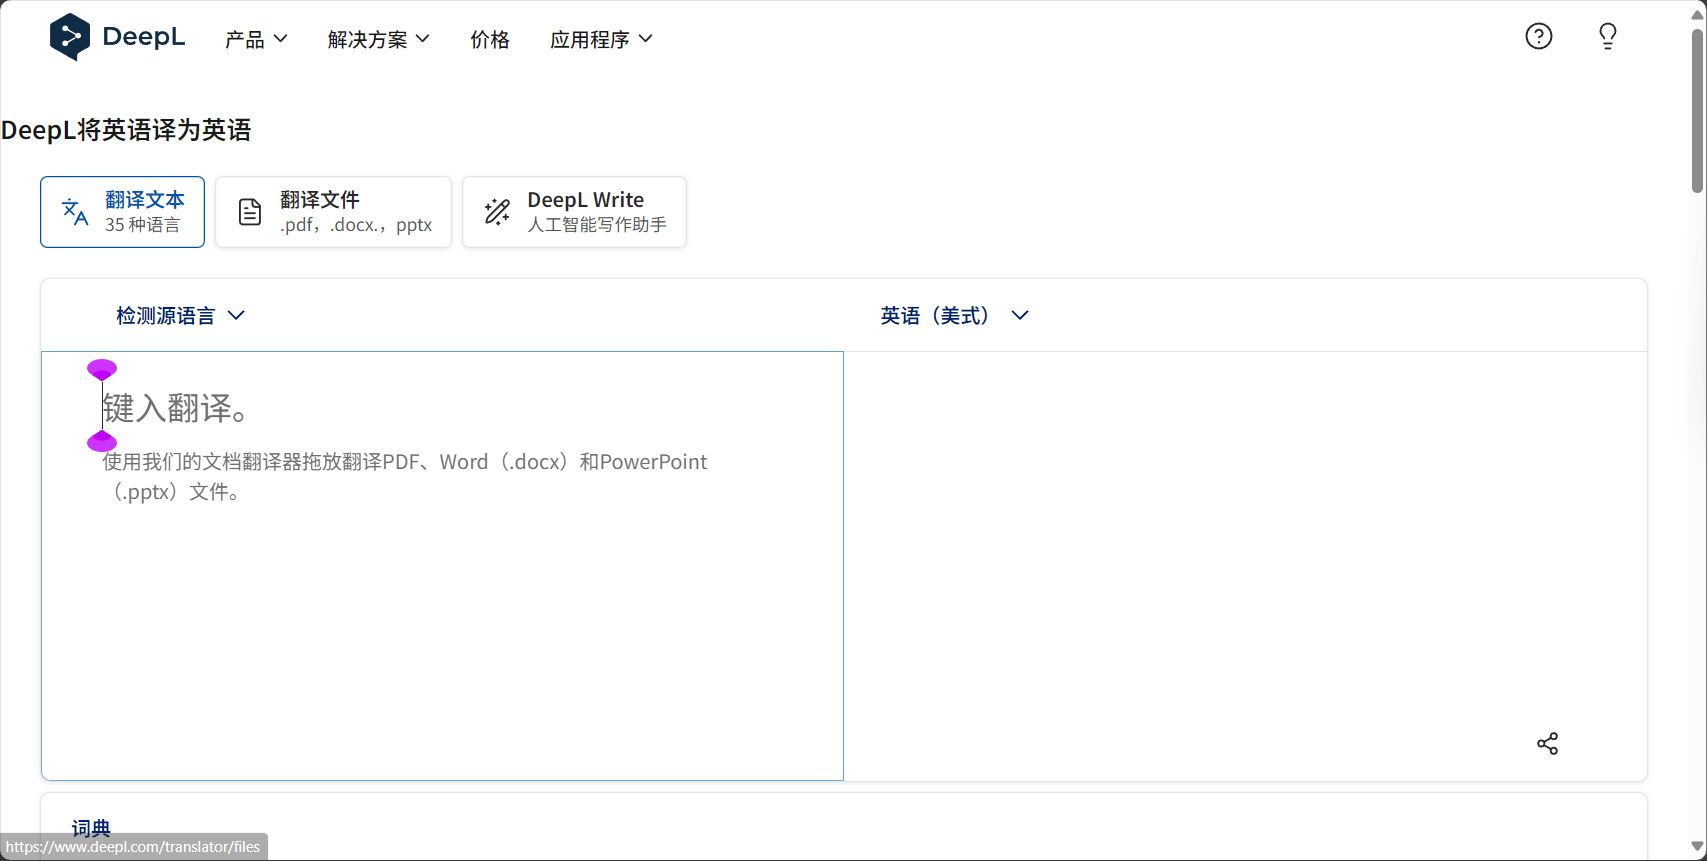The width and height of the screenshot is (1707, 861).
Task: Click the share icon in the translation panel
Action: pos(1547,743)
